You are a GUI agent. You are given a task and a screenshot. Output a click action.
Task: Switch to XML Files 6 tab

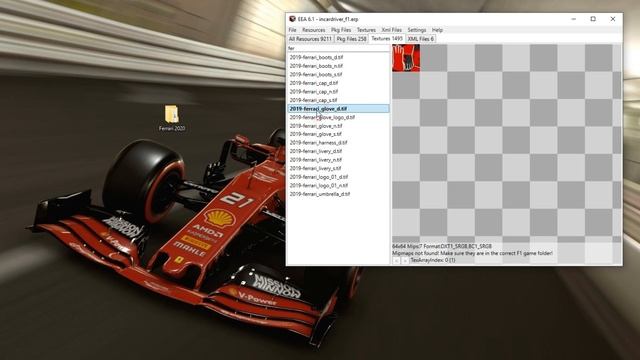(x=420, y=39)
